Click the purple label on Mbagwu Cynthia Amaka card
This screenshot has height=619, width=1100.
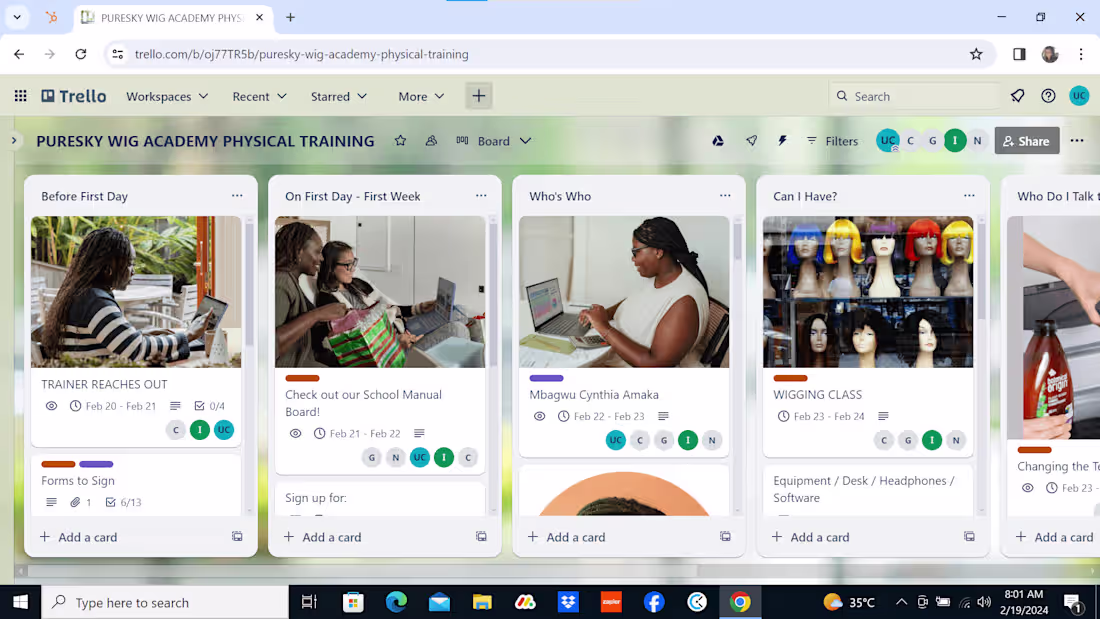click(x=546, y=378)
